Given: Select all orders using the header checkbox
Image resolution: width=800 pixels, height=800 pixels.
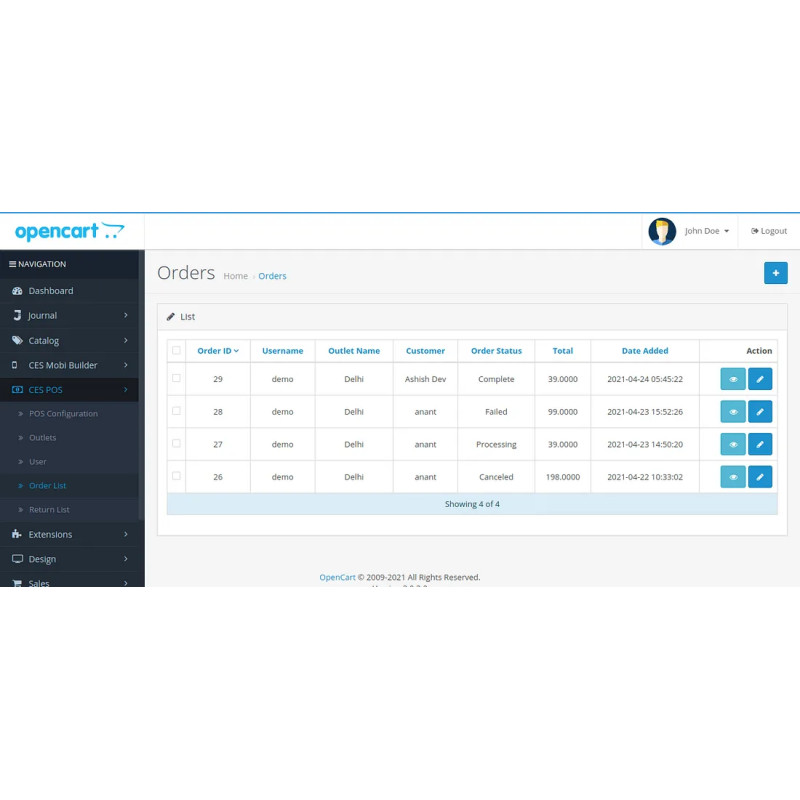Looking at the screenshot, I should (176, 350).
